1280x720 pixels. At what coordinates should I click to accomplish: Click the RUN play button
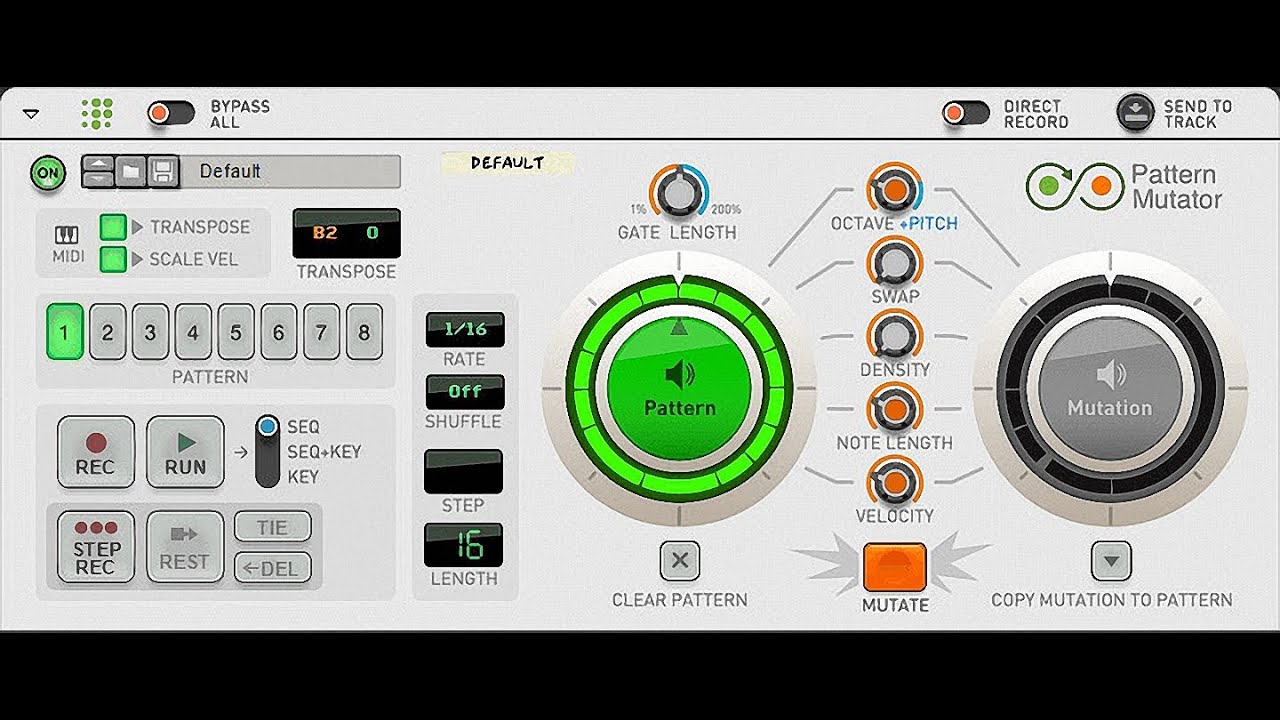(185, 452)
